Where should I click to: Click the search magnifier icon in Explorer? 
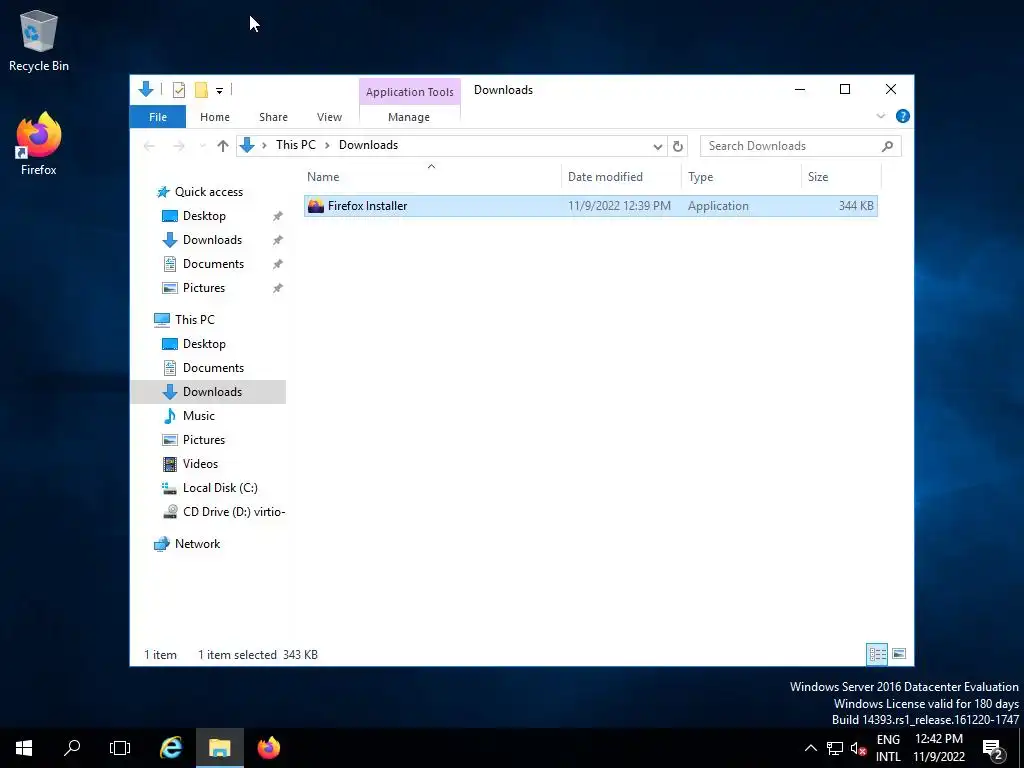click(887, 146)
